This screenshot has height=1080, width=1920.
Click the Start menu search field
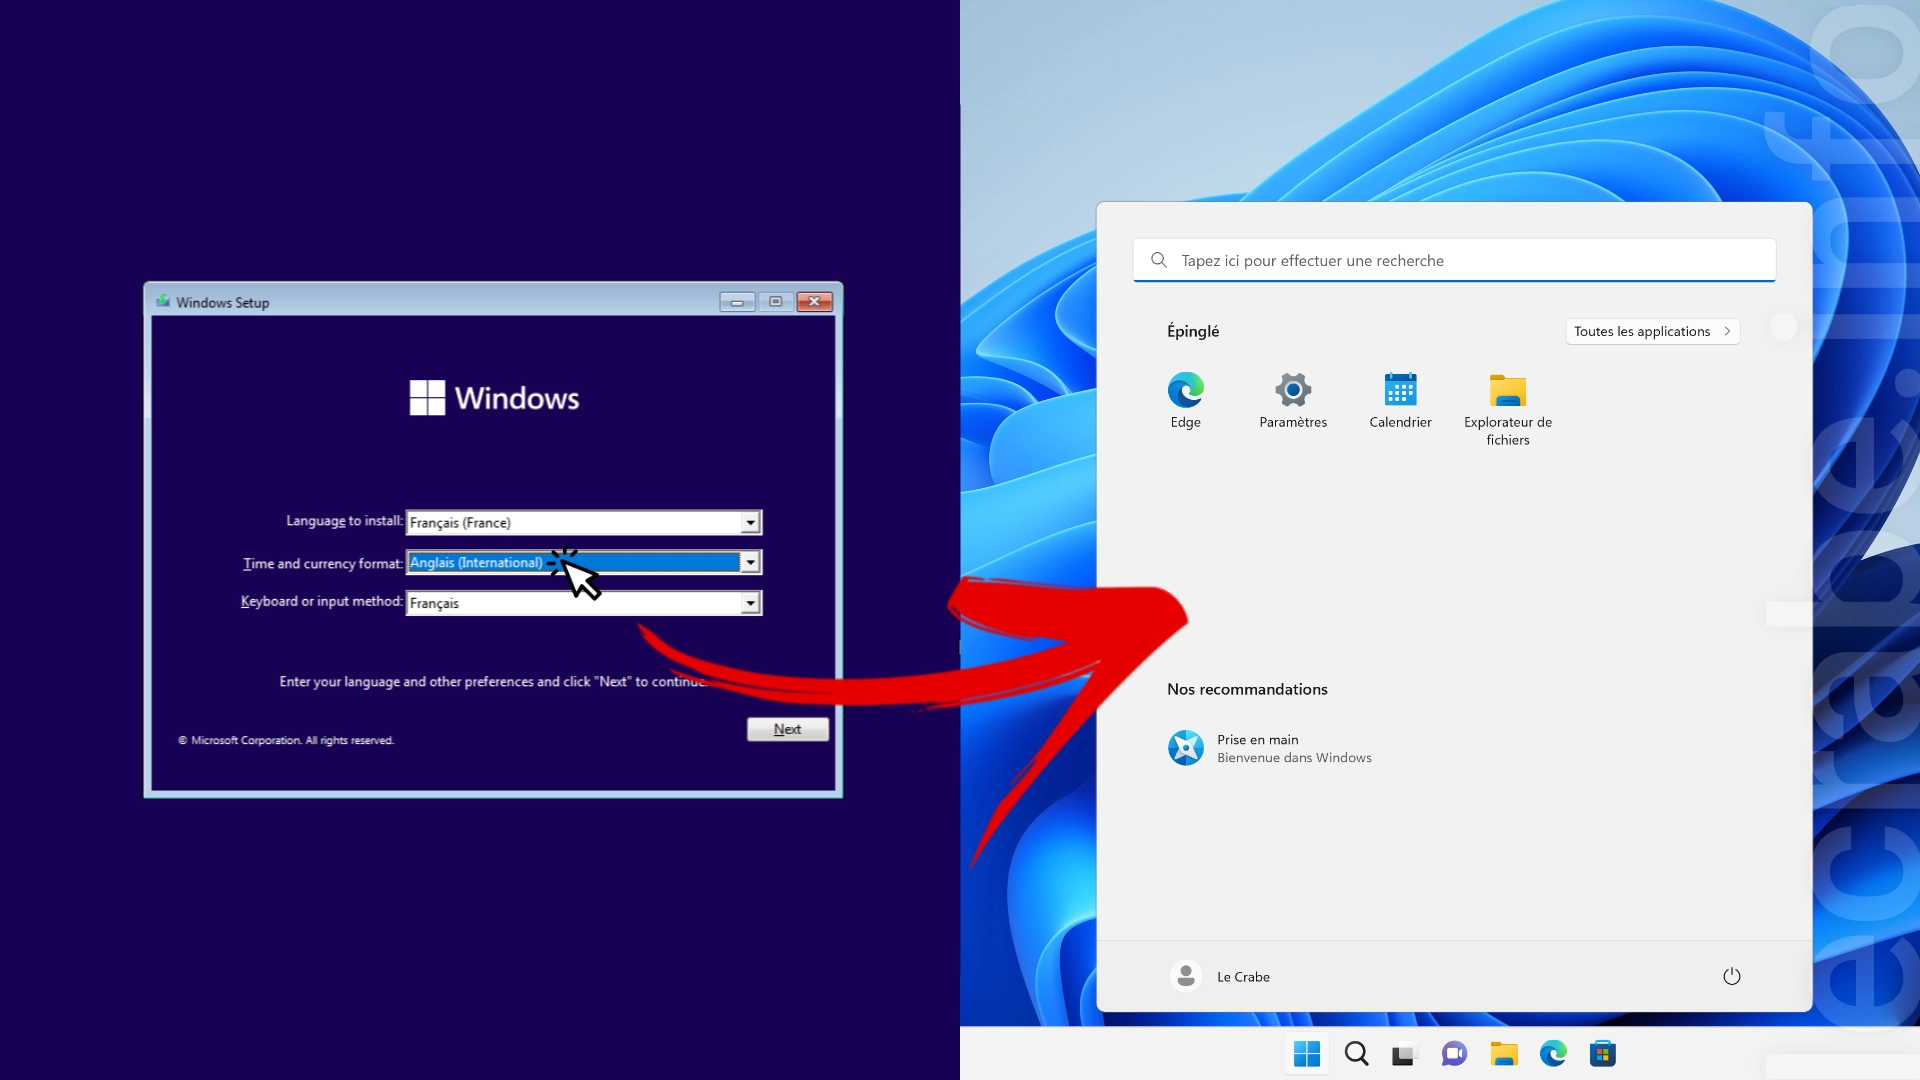tap(1454, 260)
